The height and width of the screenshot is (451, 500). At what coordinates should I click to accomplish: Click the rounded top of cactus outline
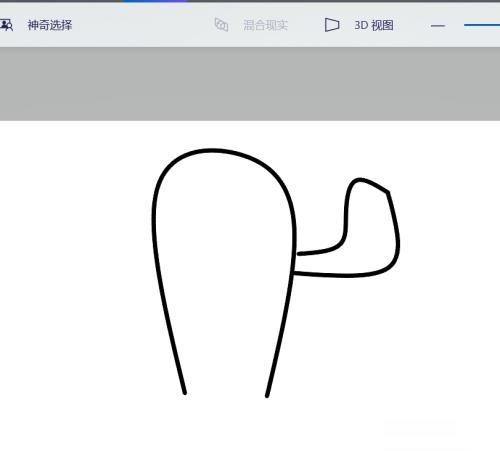click(213, 151)
